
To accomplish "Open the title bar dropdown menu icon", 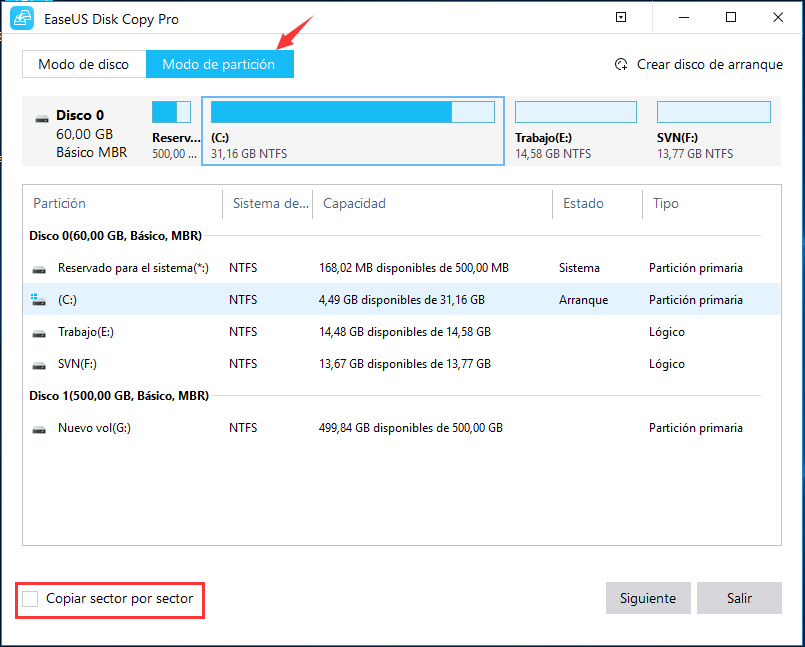I will coord(621,18).
